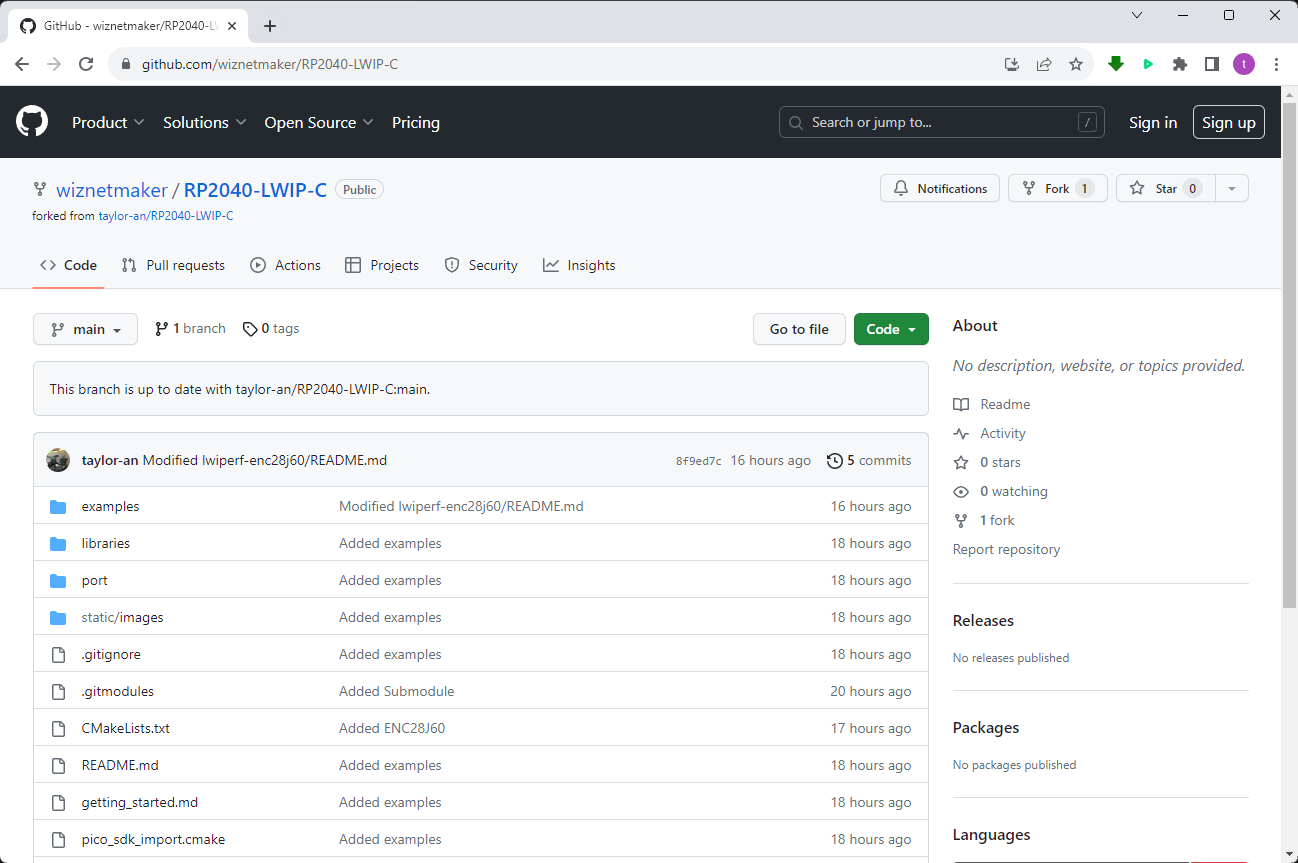Open the 5 commits history link
This screenshot has height=863, width=1298.
(x=869, y=461)
